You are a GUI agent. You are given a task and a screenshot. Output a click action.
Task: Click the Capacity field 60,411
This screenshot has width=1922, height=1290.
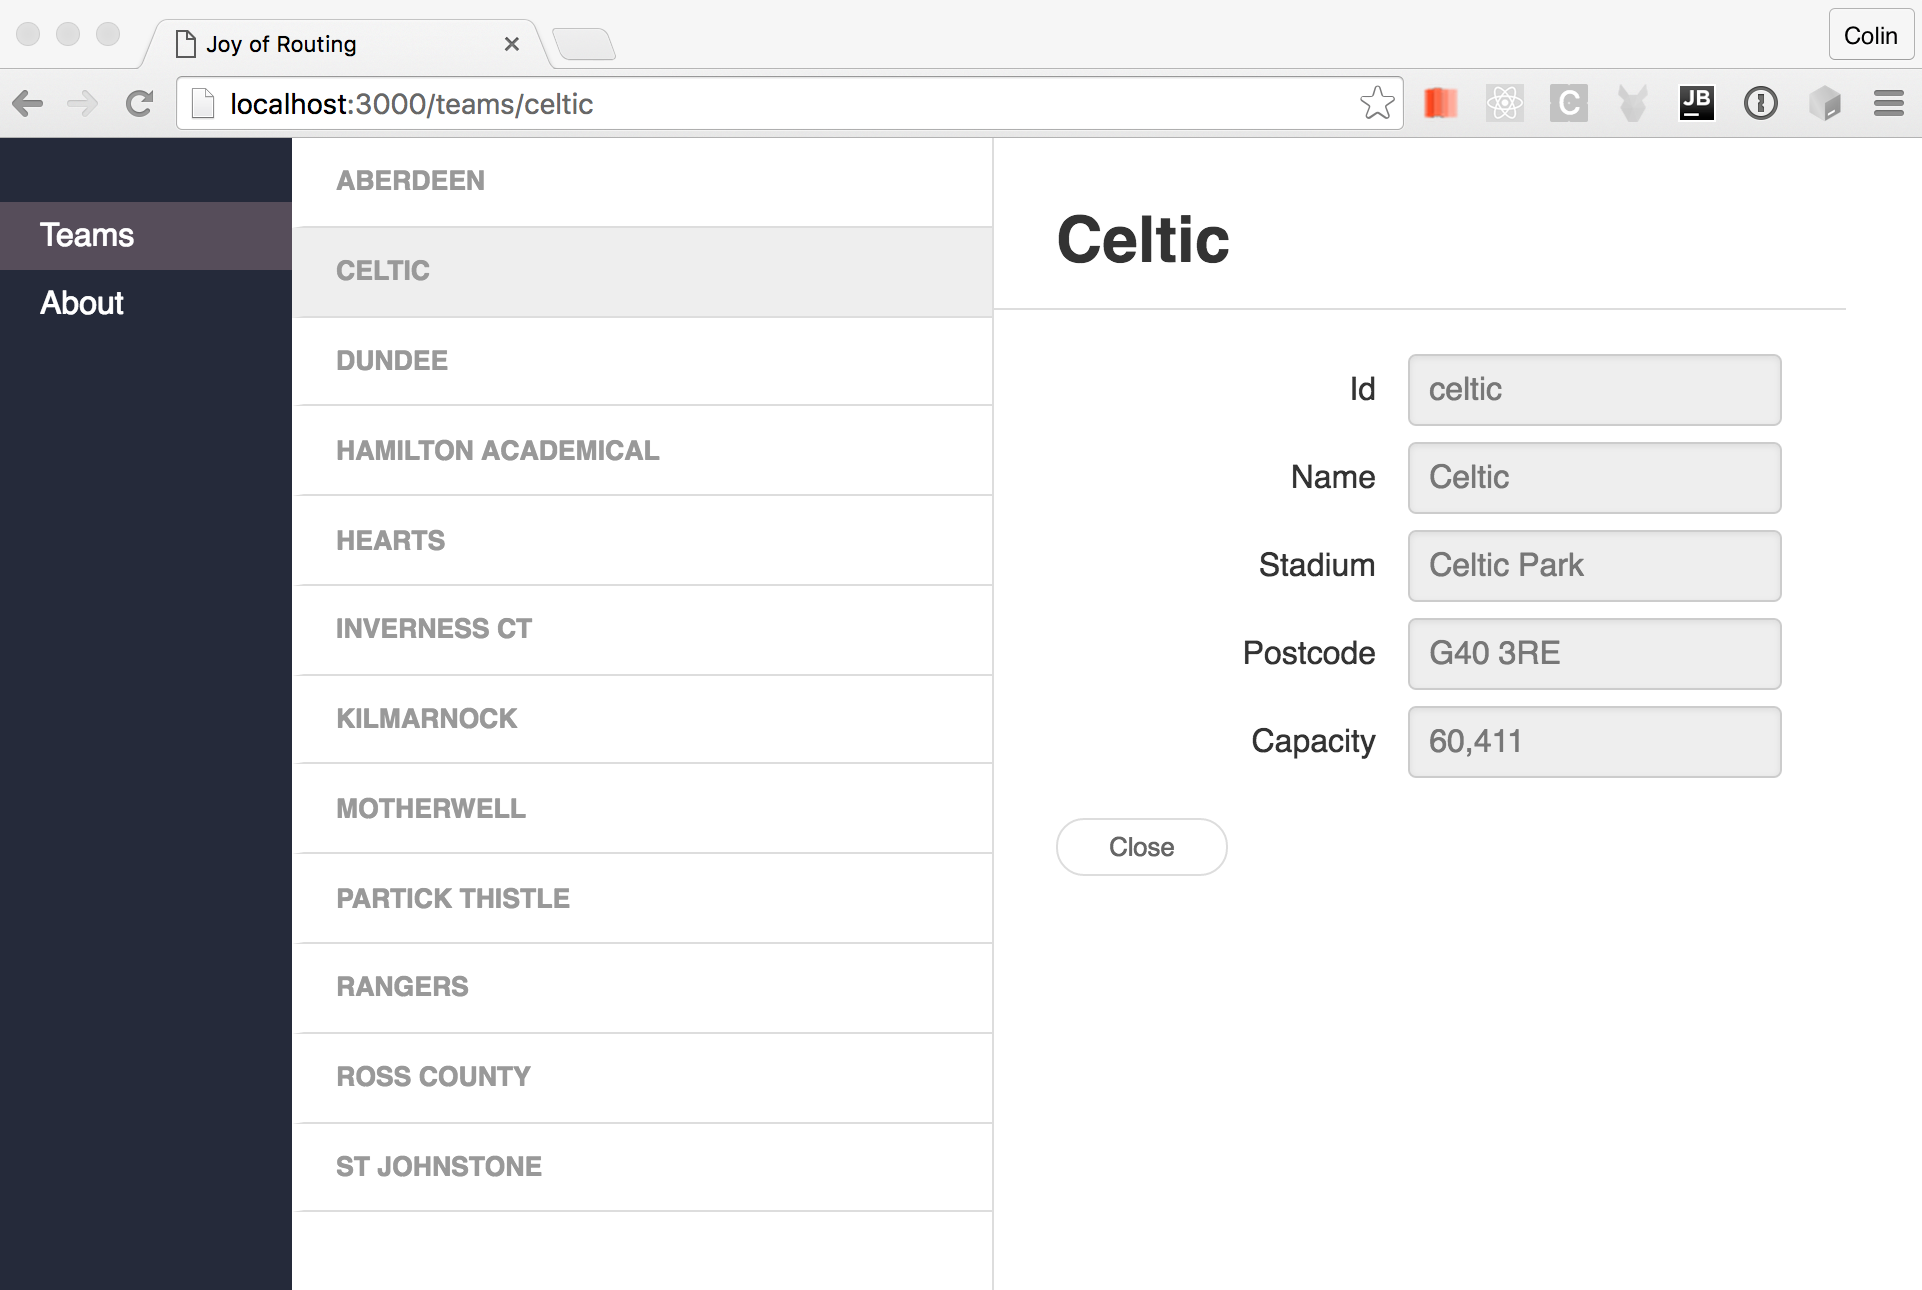[1594, 742]
